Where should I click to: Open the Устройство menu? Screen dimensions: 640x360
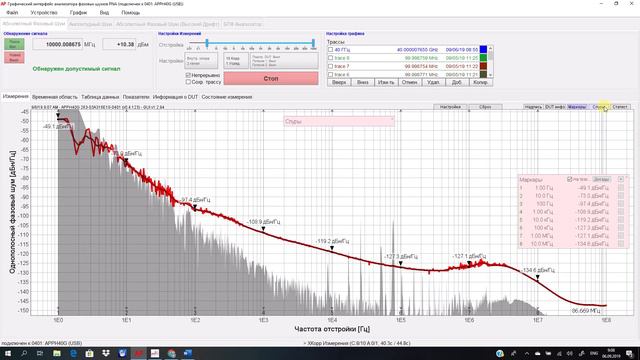pos(44,13)
